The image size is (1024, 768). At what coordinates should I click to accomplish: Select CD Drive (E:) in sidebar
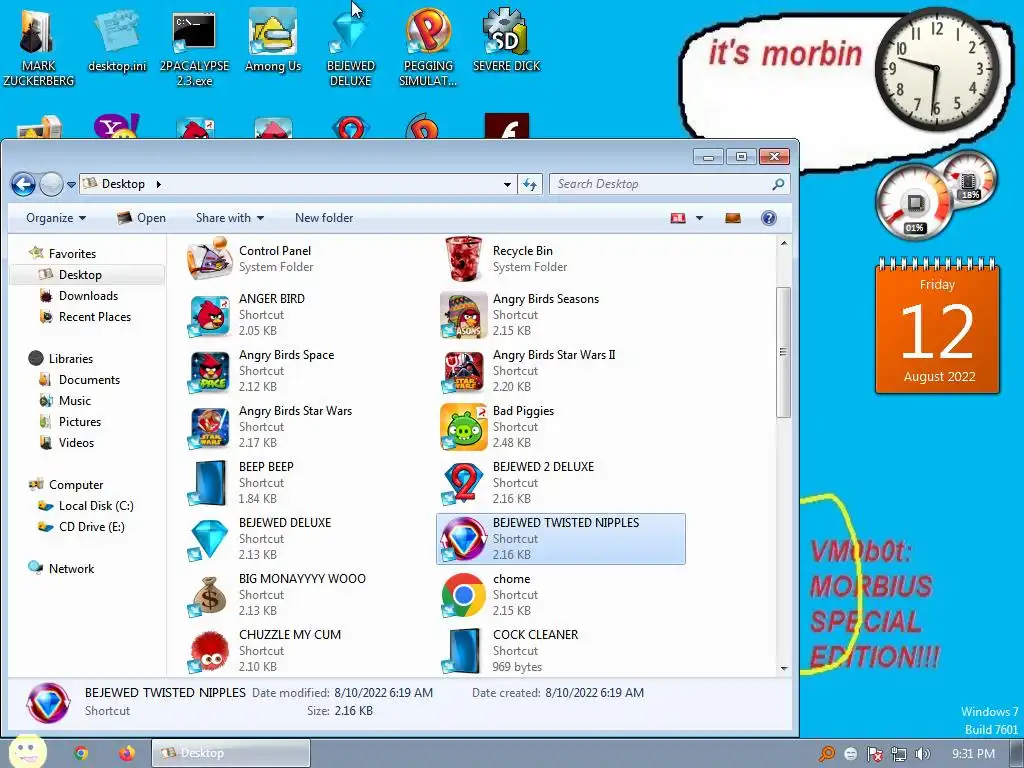coord(91,526)
